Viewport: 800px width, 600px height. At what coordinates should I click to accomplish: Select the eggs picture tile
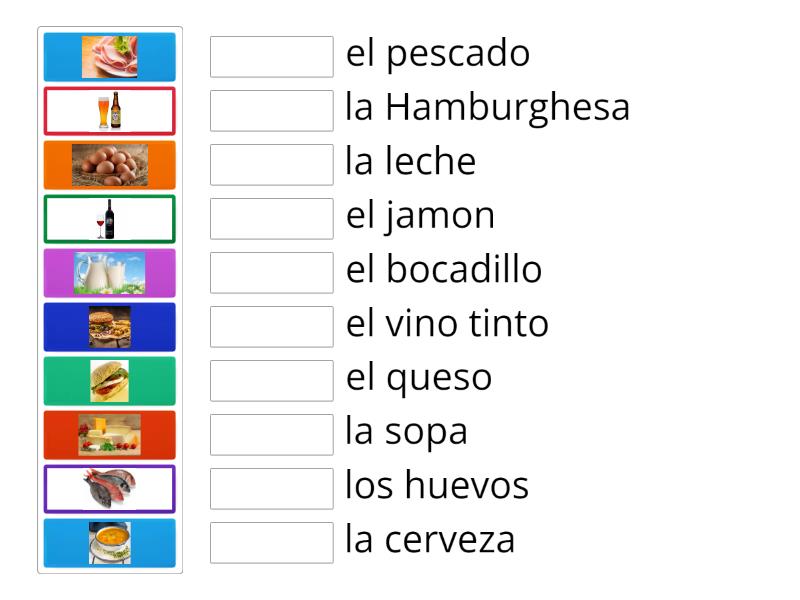110,164
